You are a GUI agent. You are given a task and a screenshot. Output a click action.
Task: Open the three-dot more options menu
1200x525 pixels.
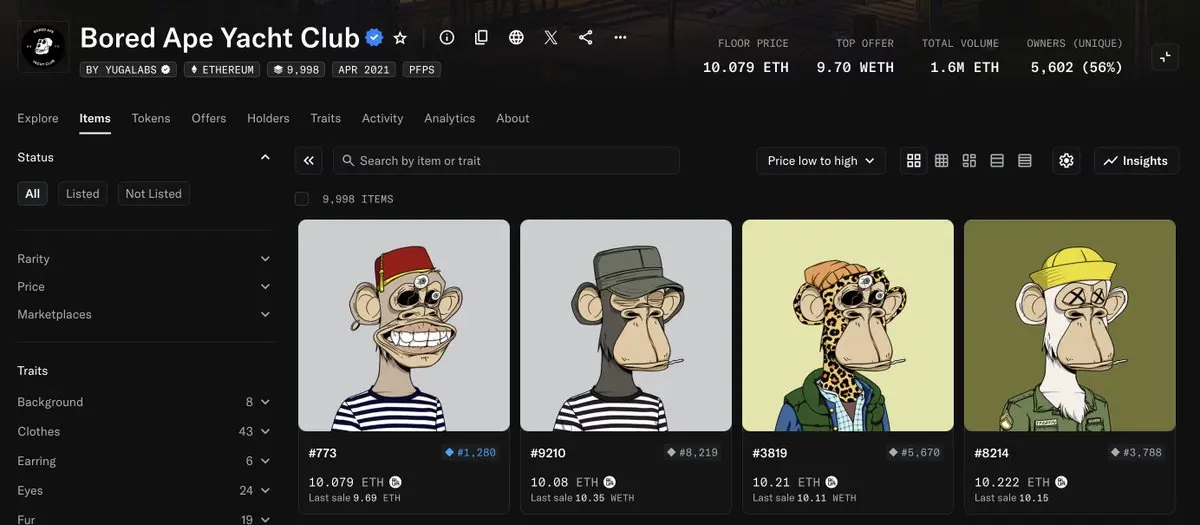click(620, 38)
